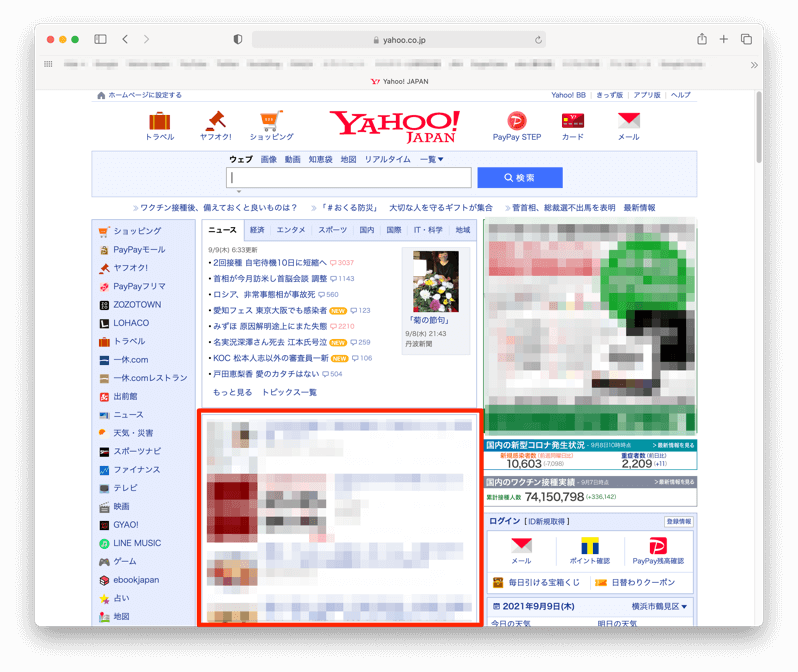
Task: Open 日替わりクーポン link
Action: click(643, 582)
